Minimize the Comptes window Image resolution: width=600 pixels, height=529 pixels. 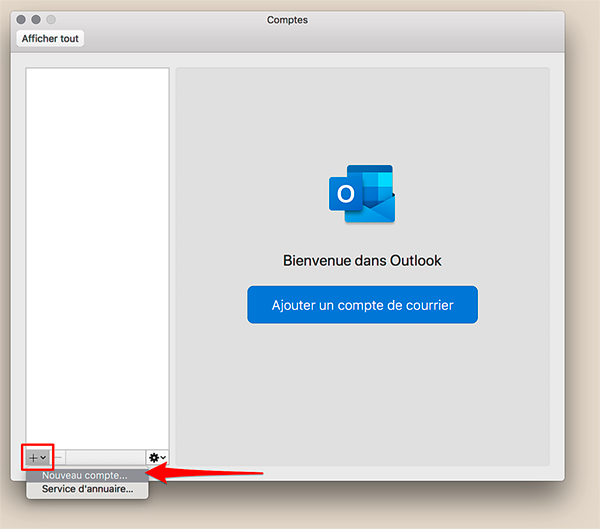[36, 20]
